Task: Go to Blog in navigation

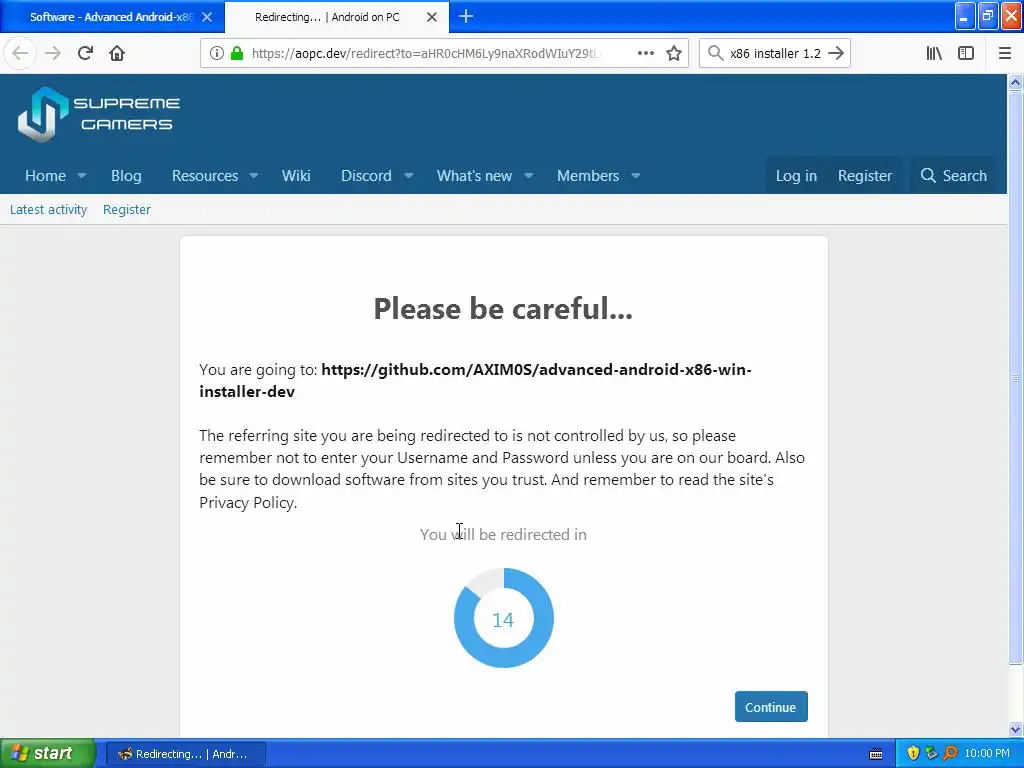Action: (x=126, y=176)
